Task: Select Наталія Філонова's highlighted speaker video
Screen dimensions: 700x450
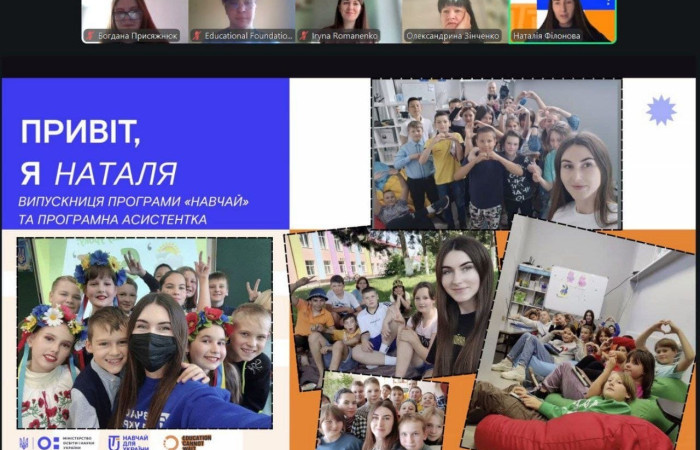Action: click(x=562, y=15)
